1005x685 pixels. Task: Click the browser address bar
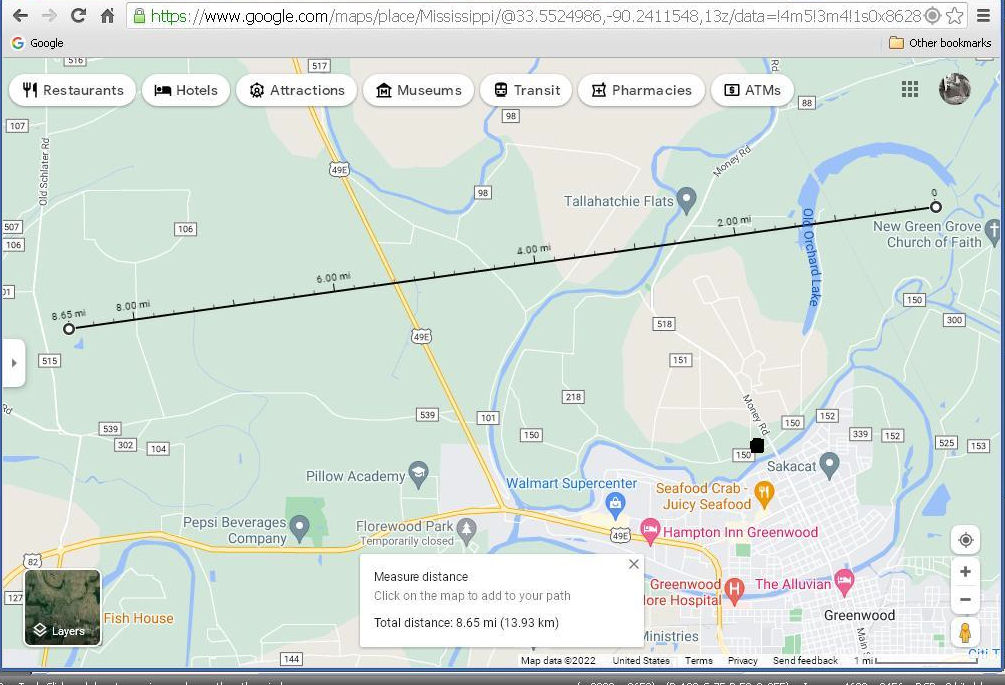pyautogui.click(x=530, y=16)
